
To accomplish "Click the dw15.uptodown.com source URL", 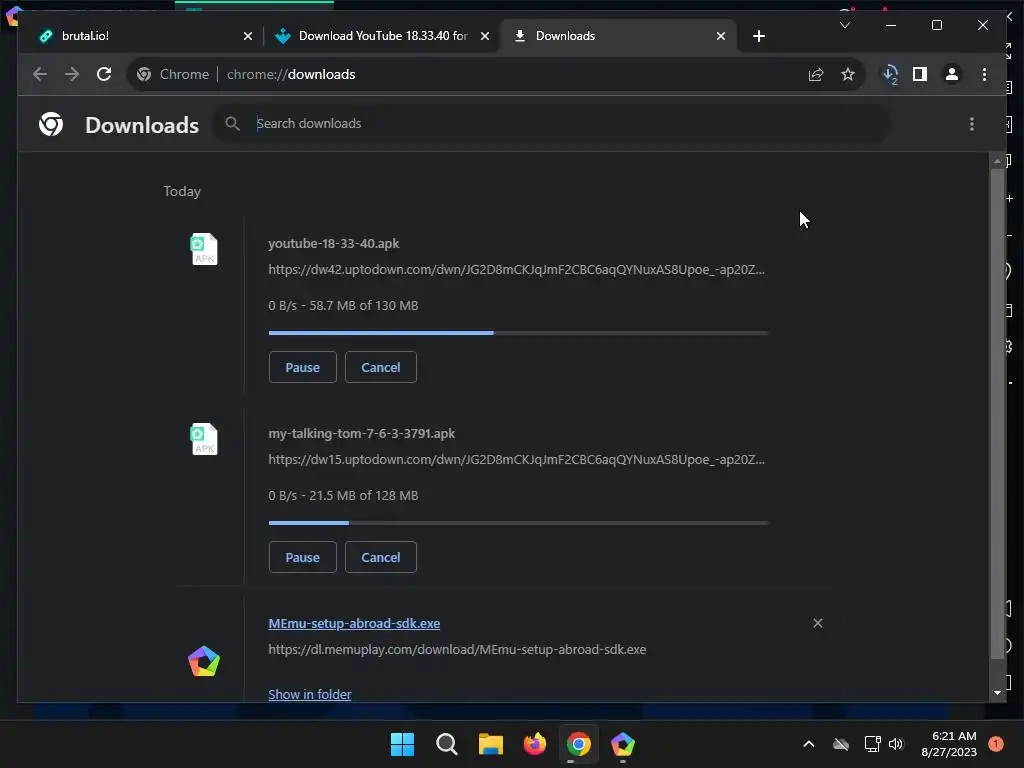I will click(x=517, y=460).
